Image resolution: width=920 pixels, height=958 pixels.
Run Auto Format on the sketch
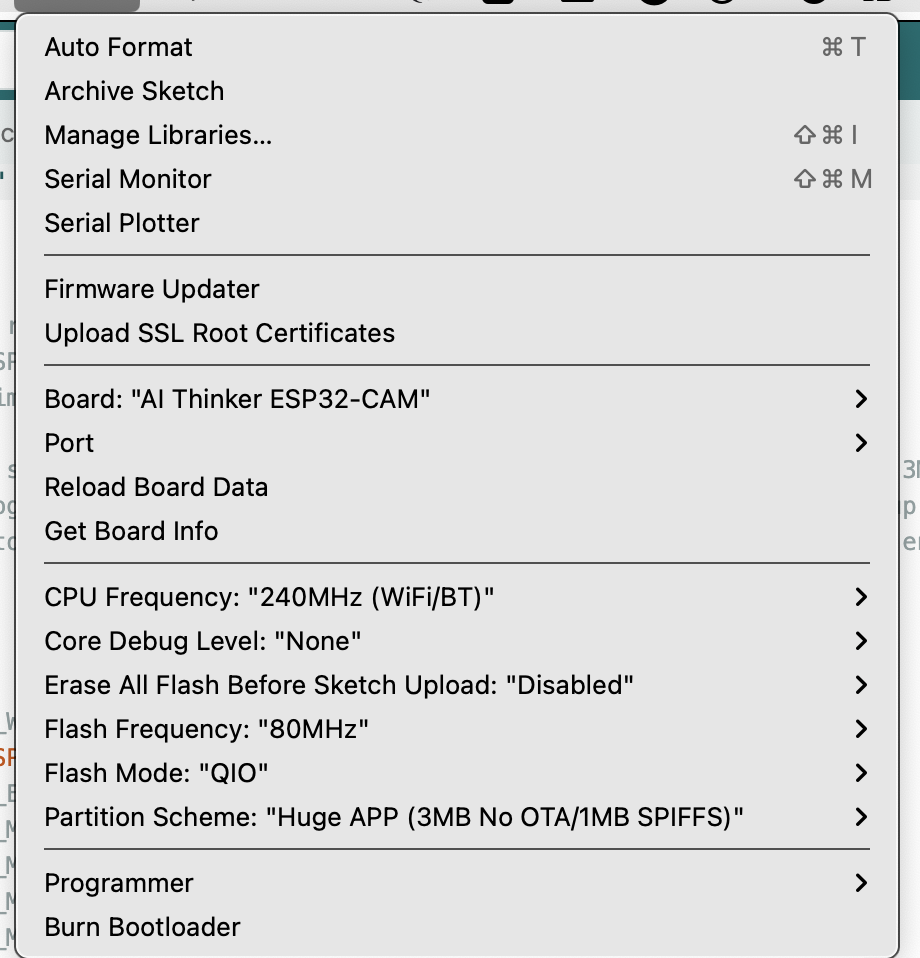tap(117, 47)
